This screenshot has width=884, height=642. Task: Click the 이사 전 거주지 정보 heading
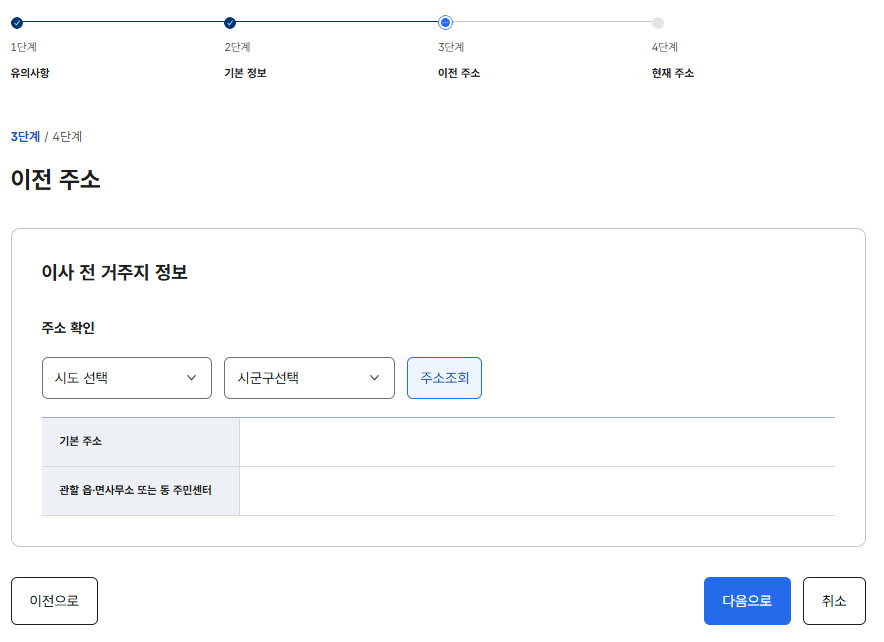(x=114, y=272)
